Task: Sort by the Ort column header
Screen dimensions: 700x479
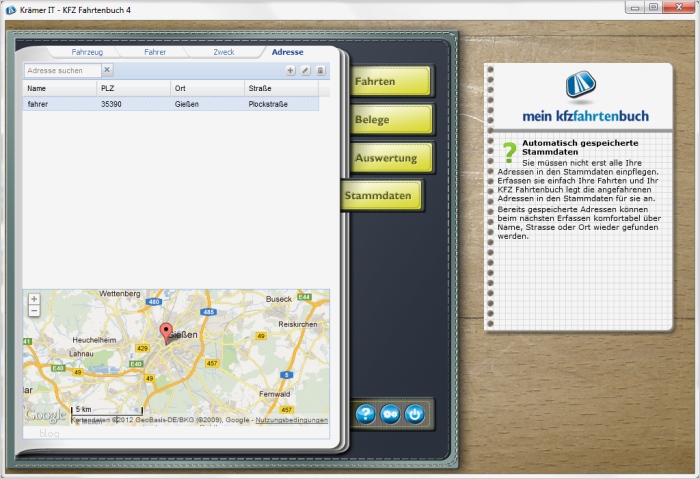Action: pos(207,88)
